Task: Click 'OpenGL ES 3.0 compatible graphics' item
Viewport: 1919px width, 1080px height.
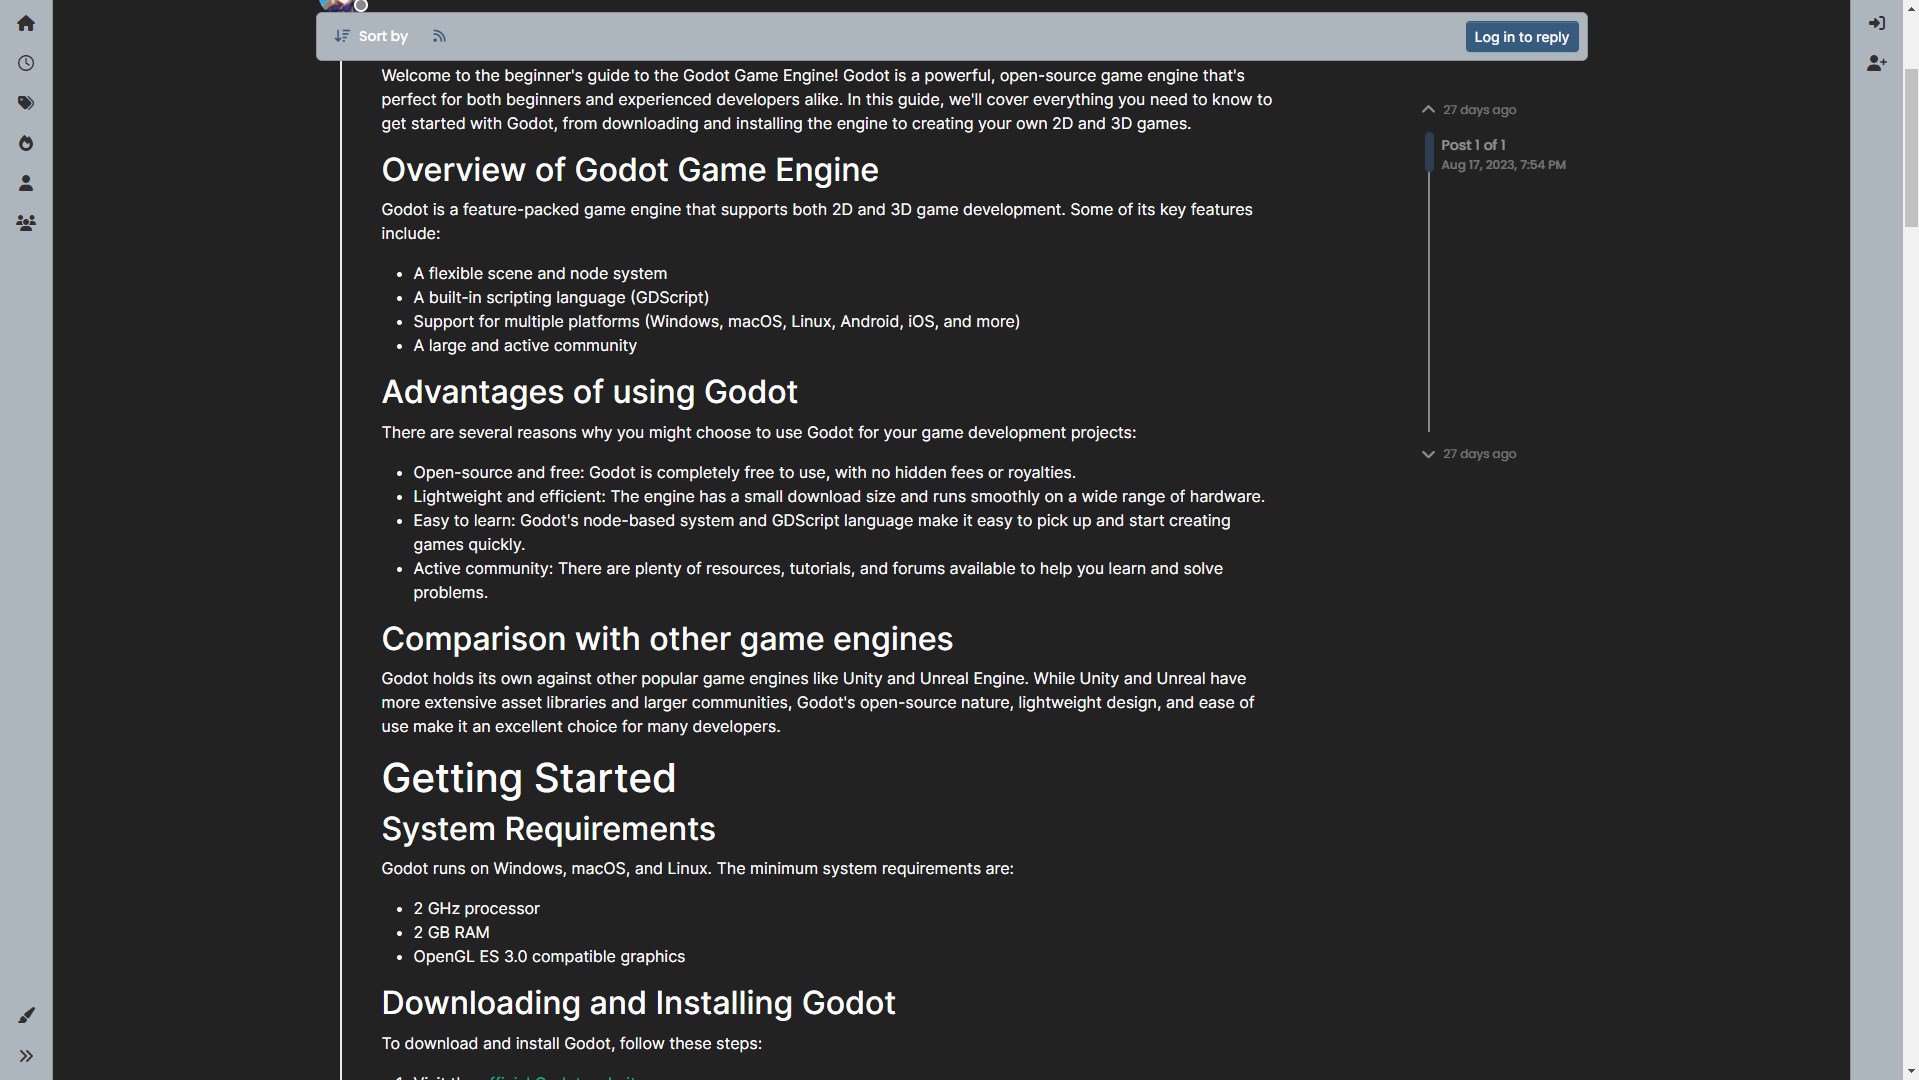Action: [549, 957]
